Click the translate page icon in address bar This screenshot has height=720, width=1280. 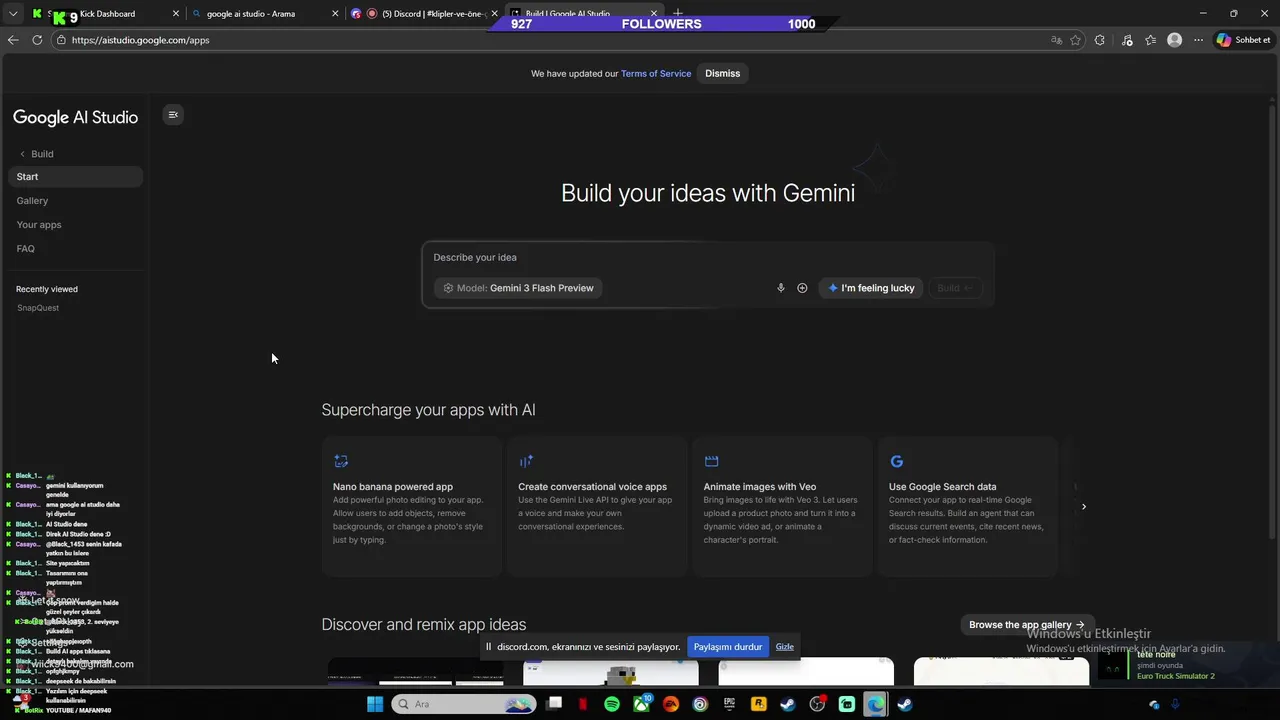pos(1056,40)
